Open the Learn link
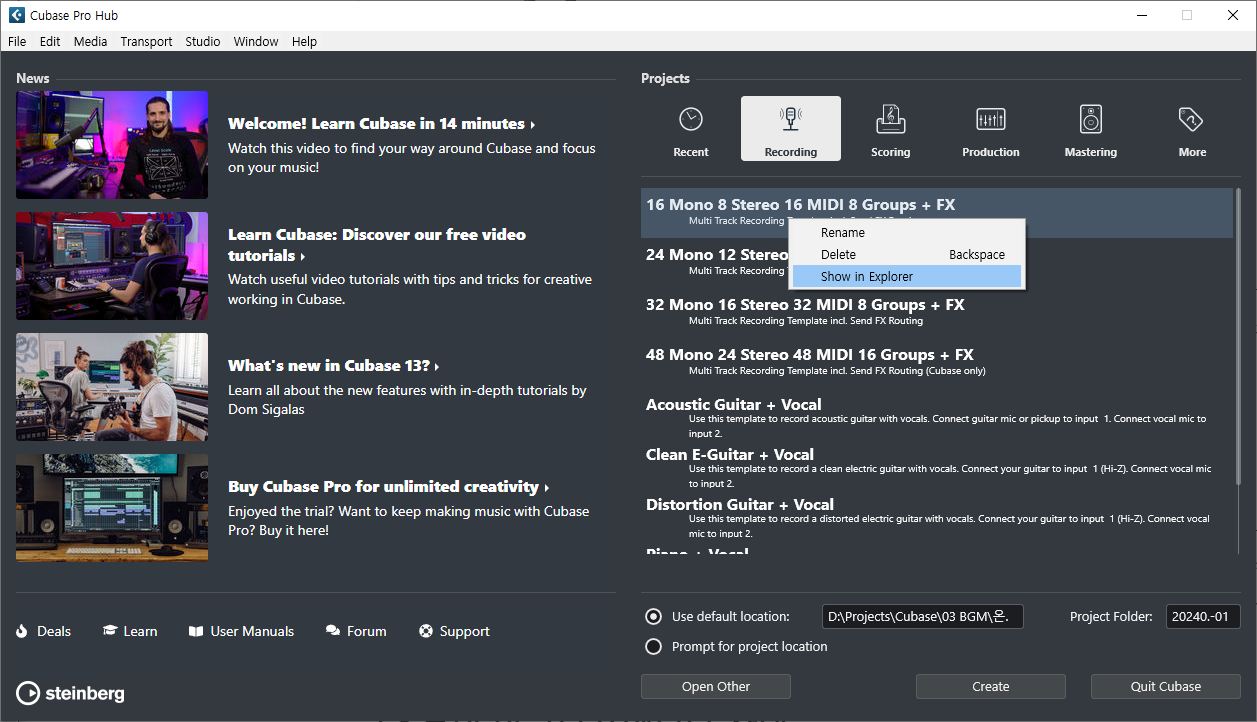 141,631
